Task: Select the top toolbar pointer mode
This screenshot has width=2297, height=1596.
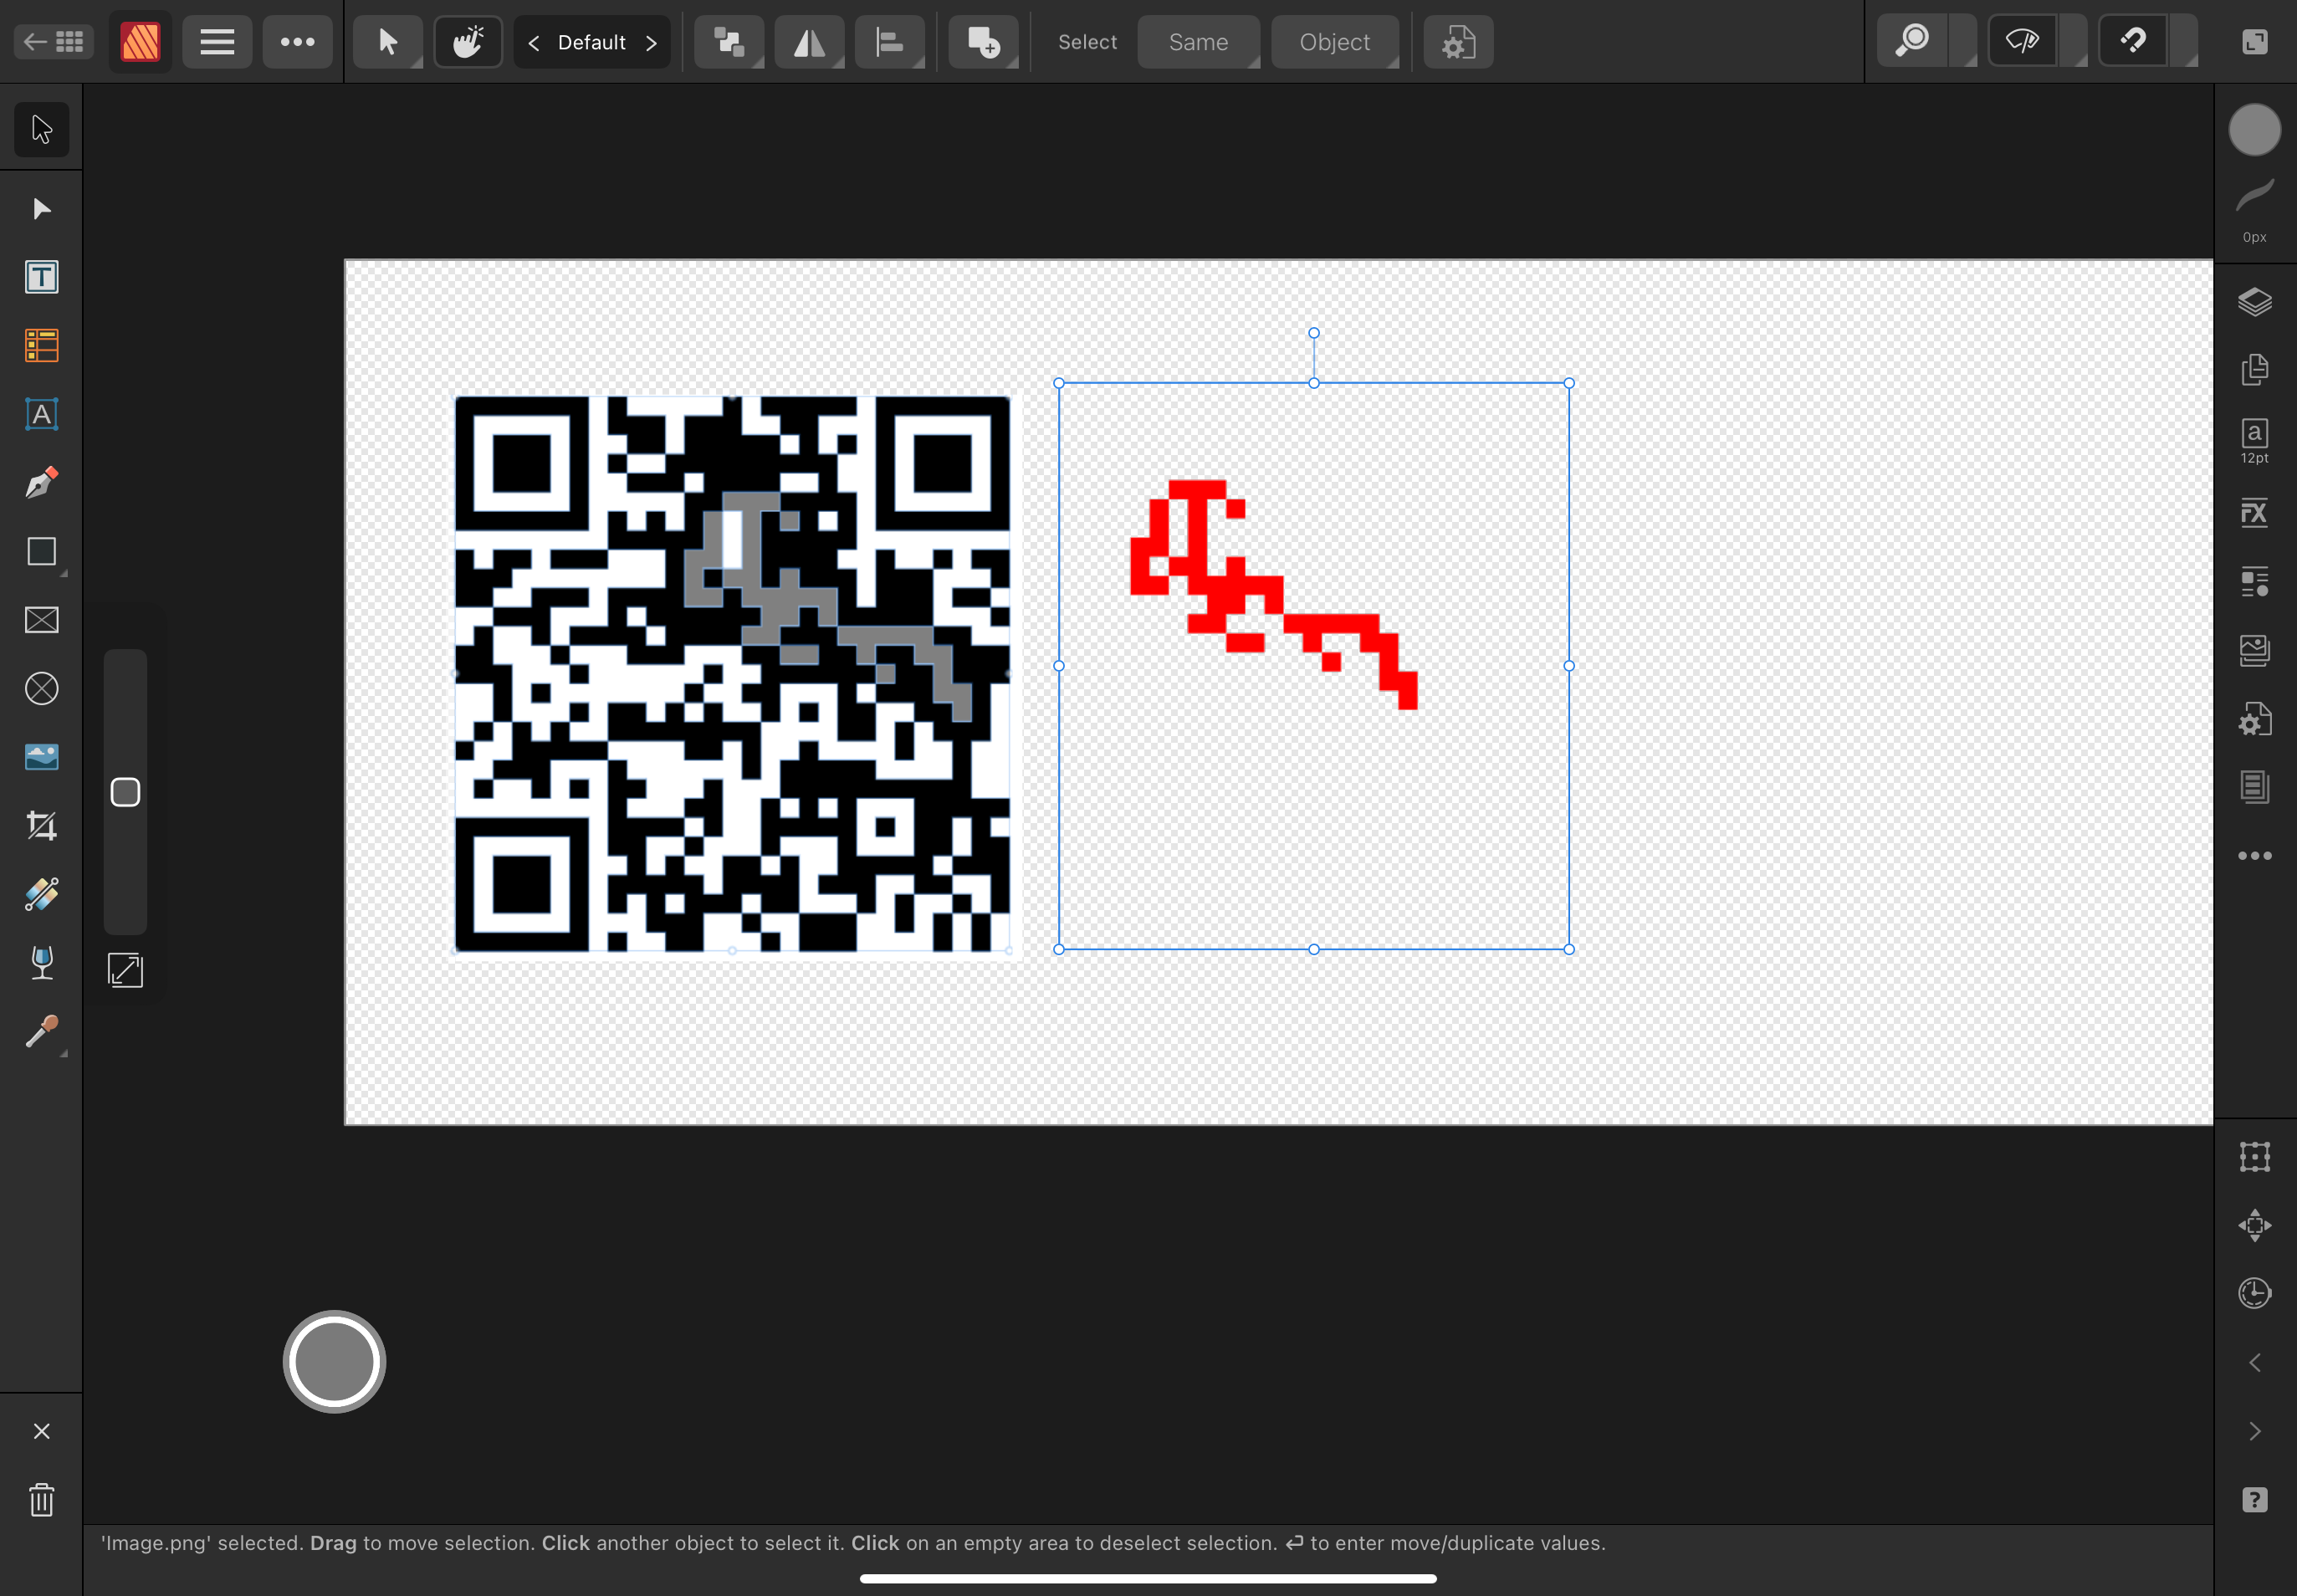Action: (x=388, y=42)
